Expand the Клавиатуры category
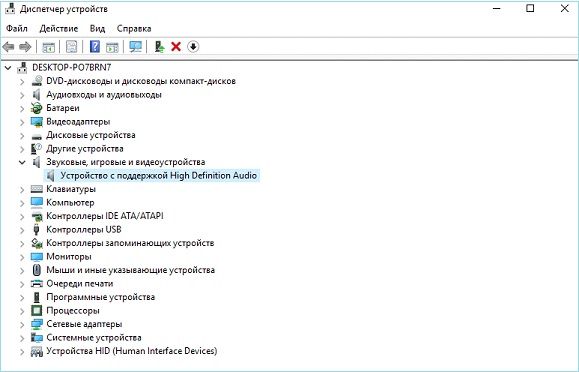The height and width of the screenshot is (372, 579). click(22, 190)
